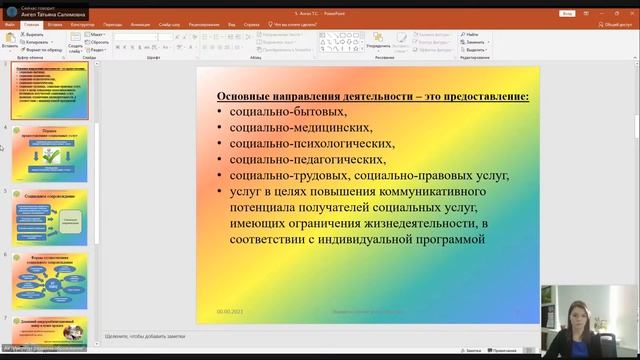
Task: Open the File (Файл) tab
Action: point(9,24)
